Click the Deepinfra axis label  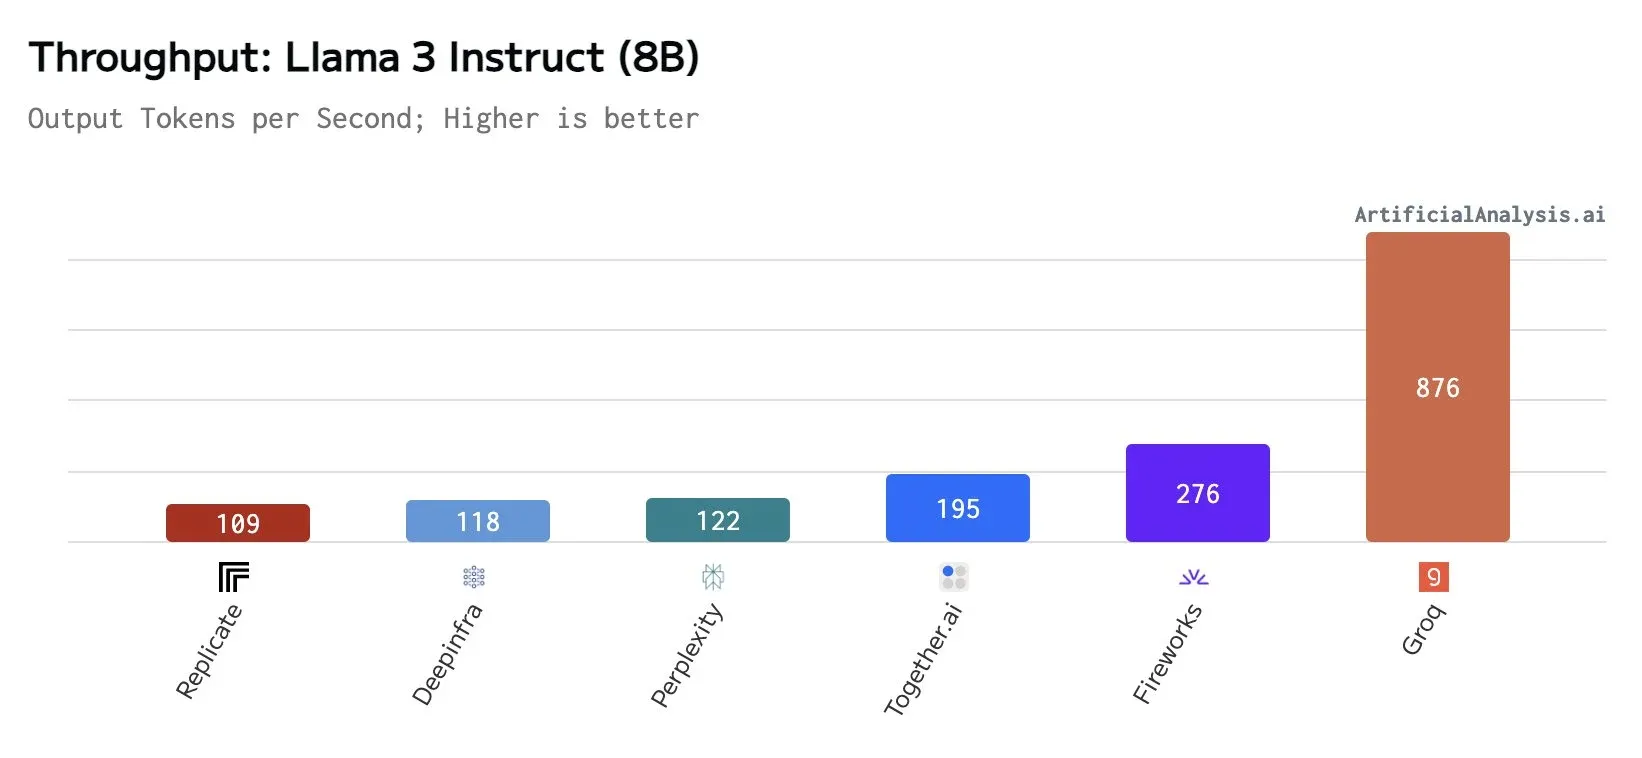pyautogui.click(x=447, y=654)
